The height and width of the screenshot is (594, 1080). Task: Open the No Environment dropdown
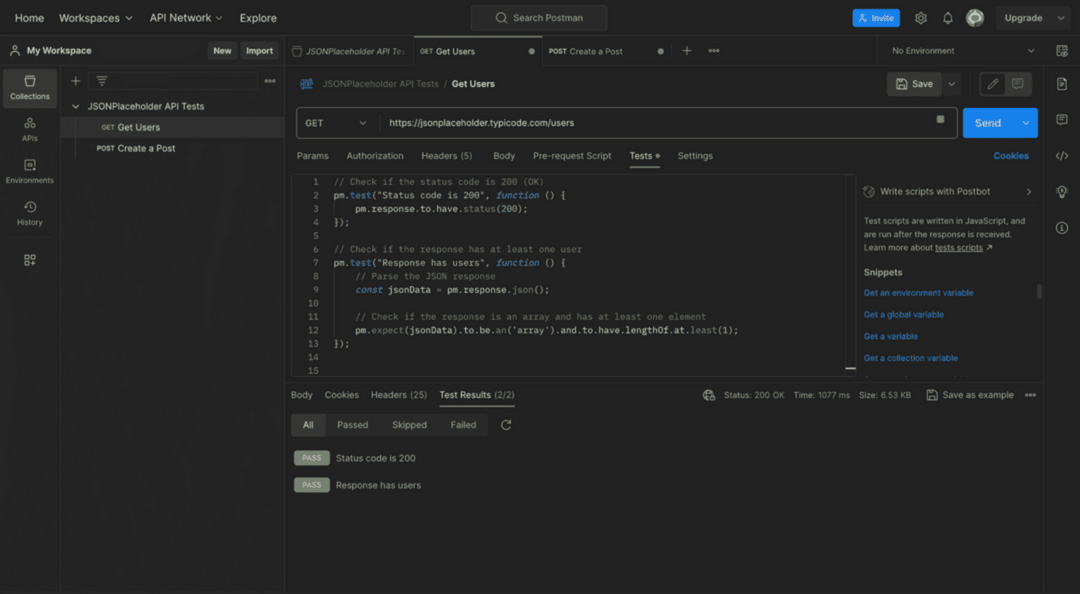coord(962,51)
